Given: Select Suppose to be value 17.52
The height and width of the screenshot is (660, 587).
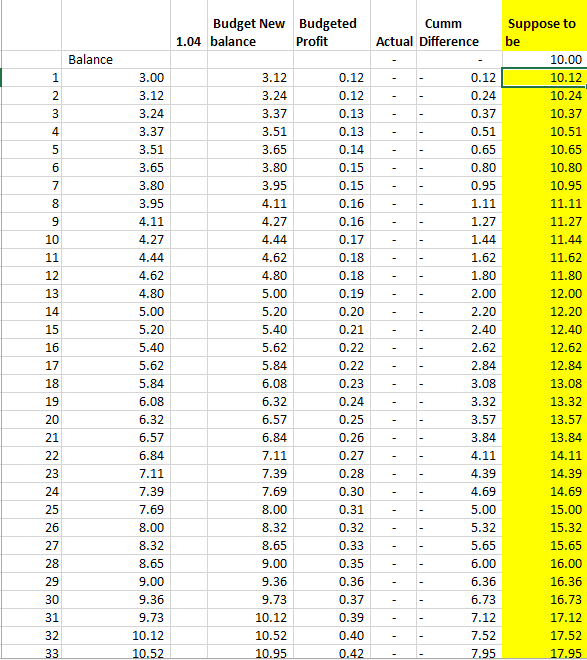Looking at the screenshot, I should (545, 636).
